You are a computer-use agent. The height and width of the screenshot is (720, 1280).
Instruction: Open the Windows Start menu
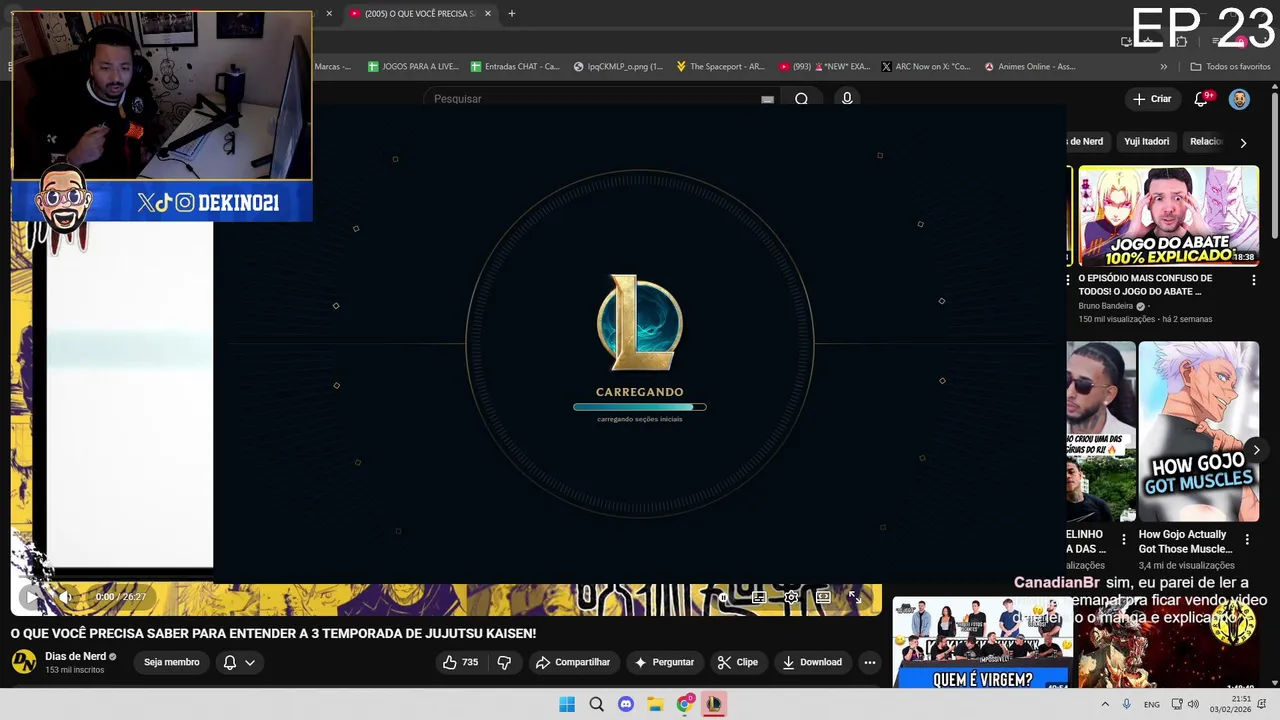pyautogui.click(x=567, y=704)
